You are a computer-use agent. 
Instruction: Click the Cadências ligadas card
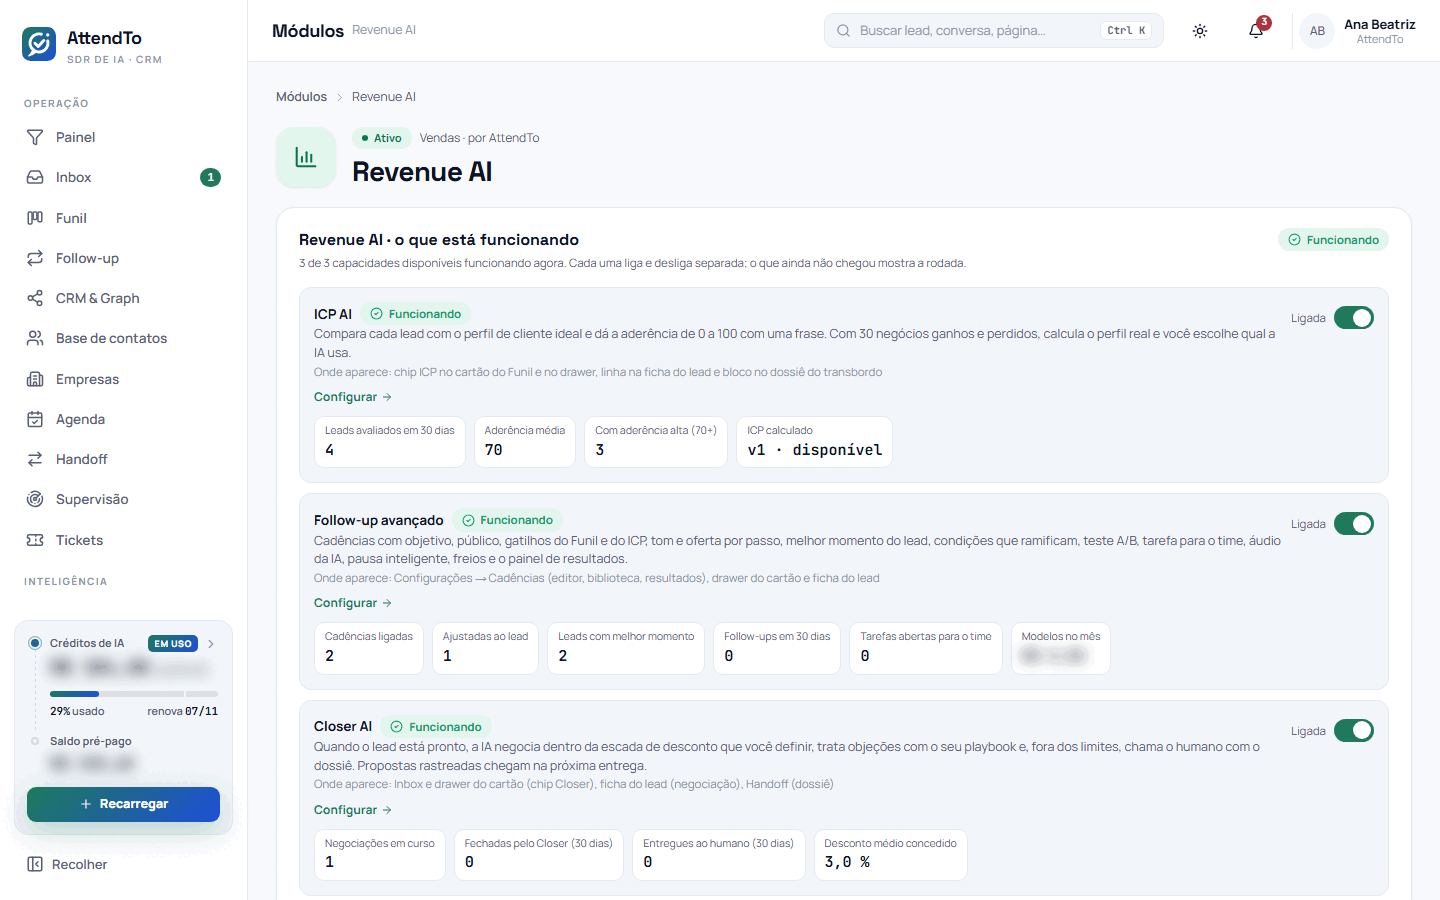coord(369,648)
